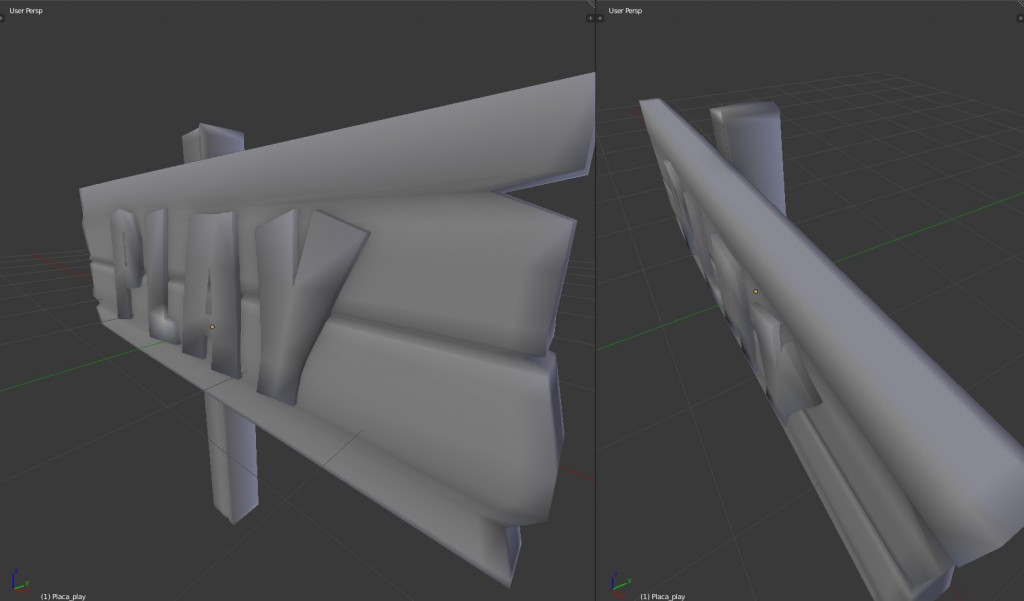Select the letter P on the sign
This screenshot has height=601, width=1024.
(x=125, y=262)
